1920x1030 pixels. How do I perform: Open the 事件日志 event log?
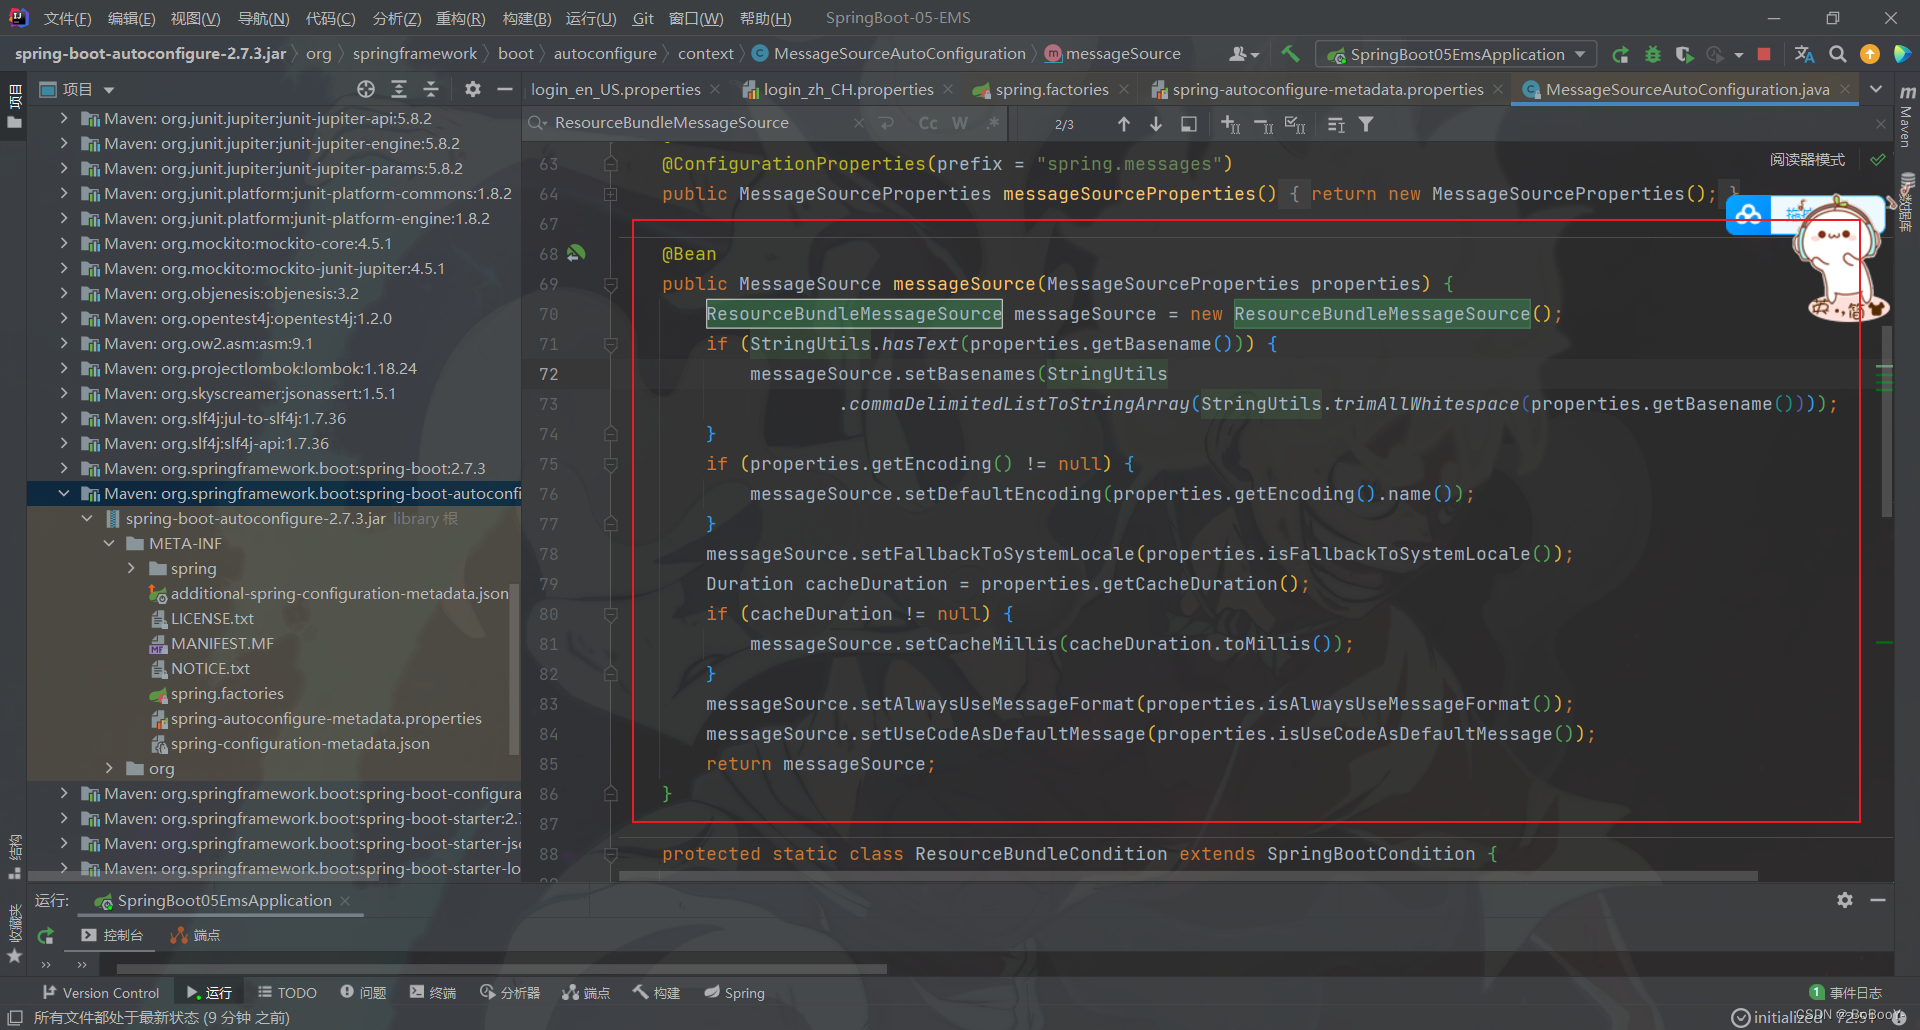[1846, 992]
